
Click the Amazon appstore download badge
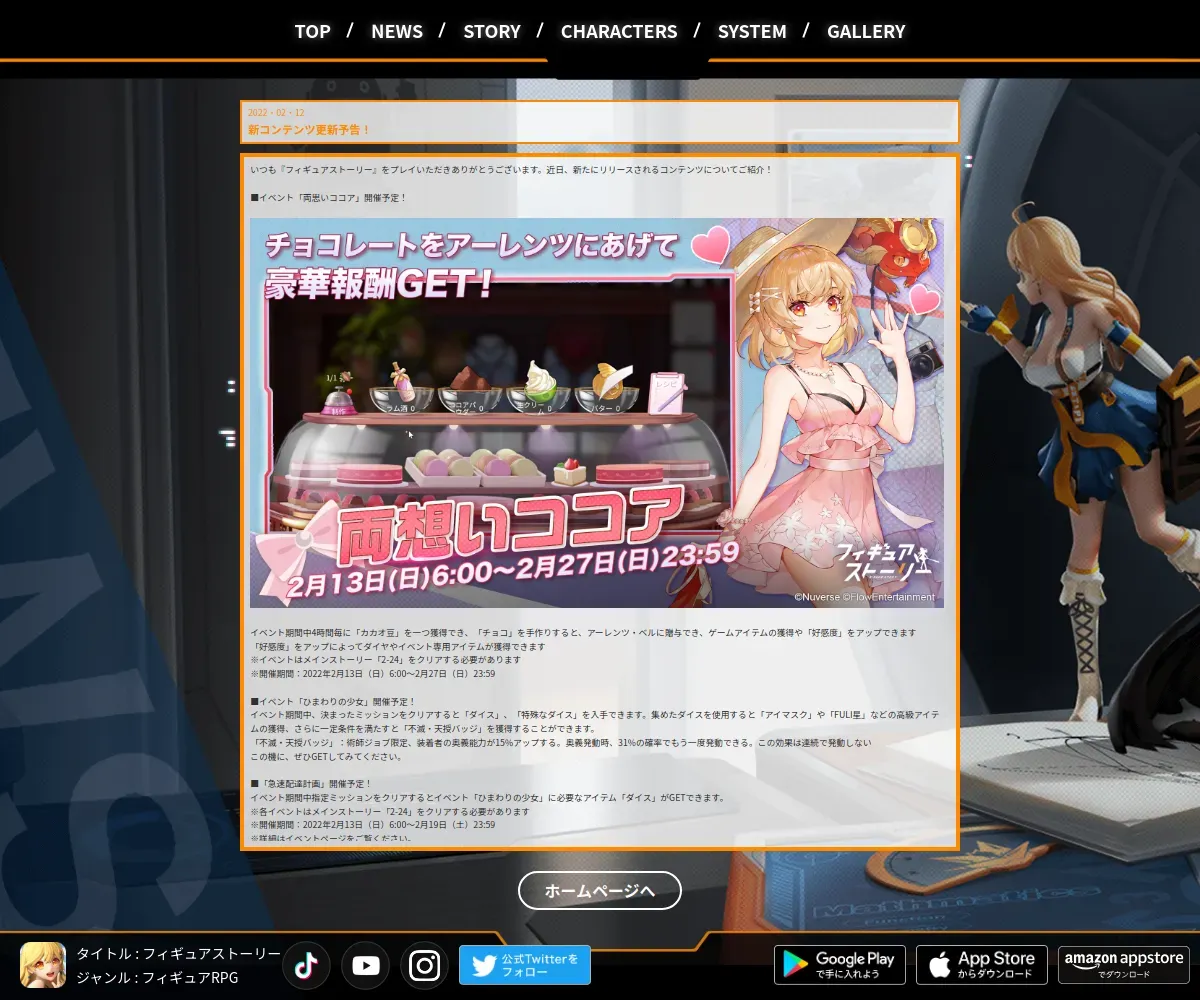click(1124, 965)
